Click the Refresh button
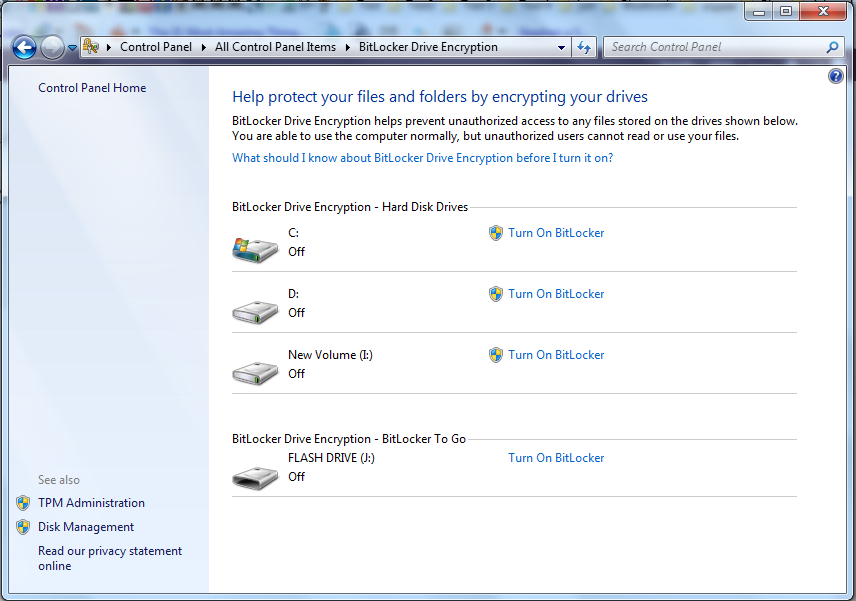The width and height of the screenshot is (856, 601). (584, 47)
